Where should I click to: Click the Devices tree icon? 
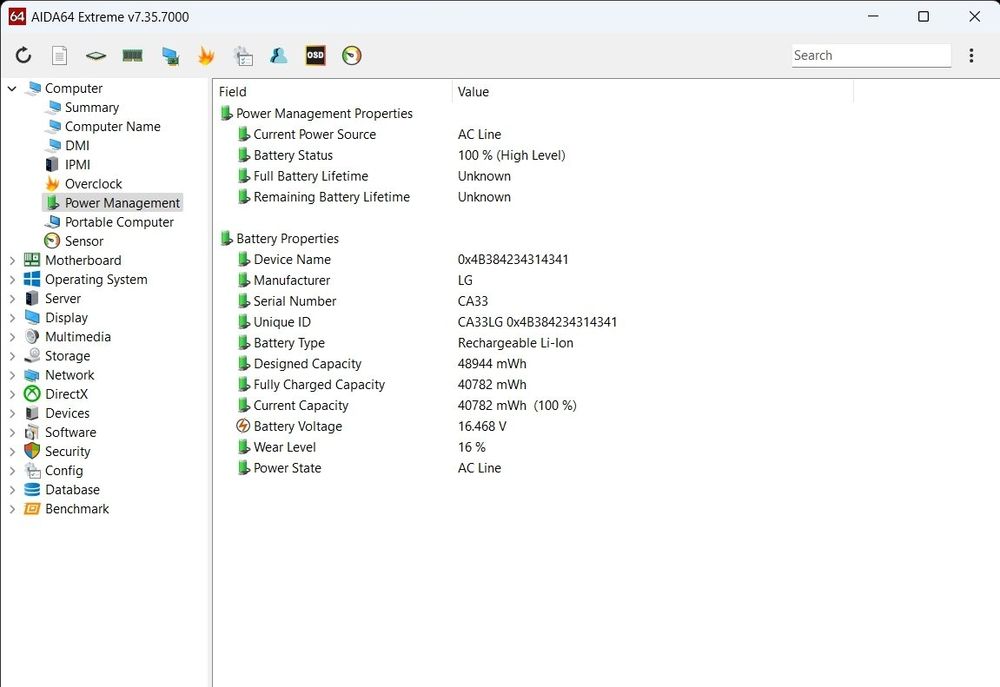tap(32, 413)
